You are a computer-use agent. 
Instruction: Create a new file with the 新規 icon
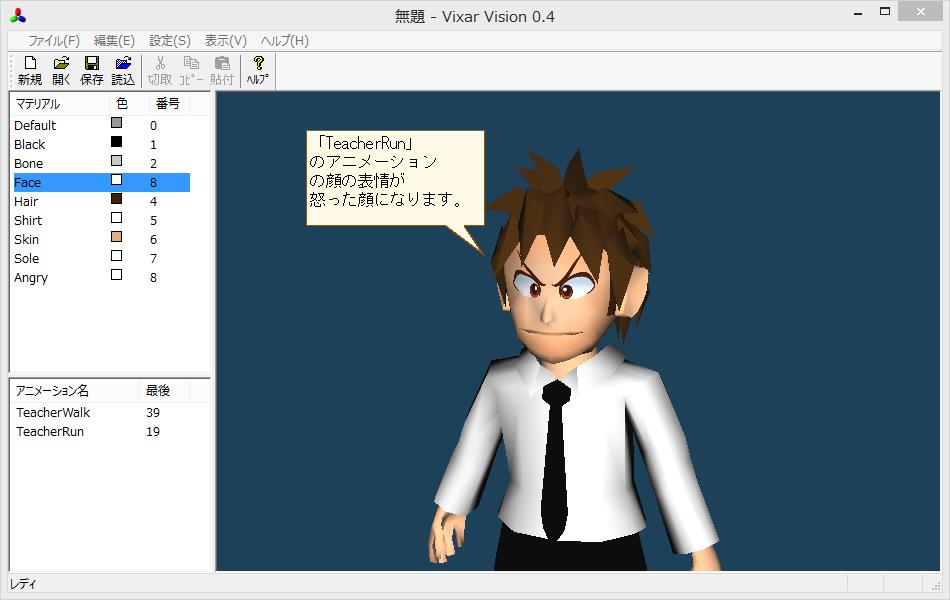(x=29, y=68)
